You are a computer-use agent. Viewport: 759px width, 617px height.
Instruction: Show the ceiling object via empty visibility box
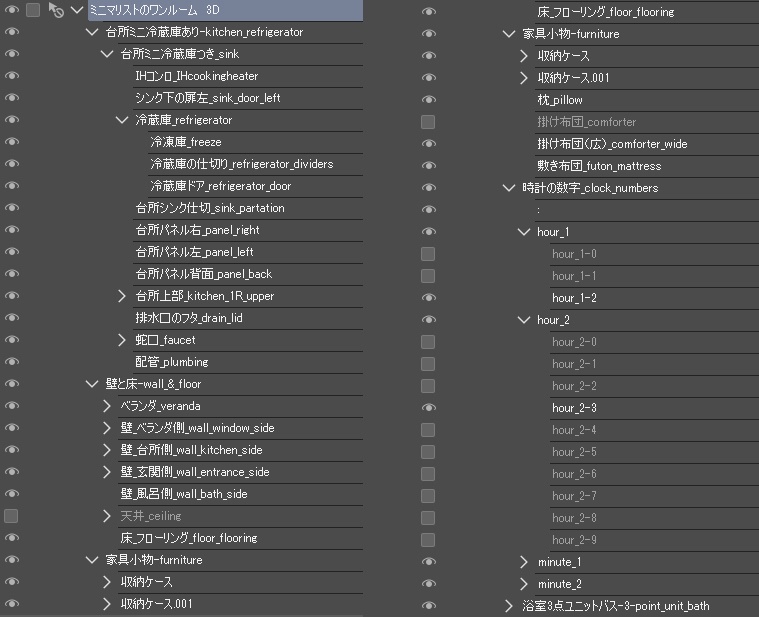point(12,516)
